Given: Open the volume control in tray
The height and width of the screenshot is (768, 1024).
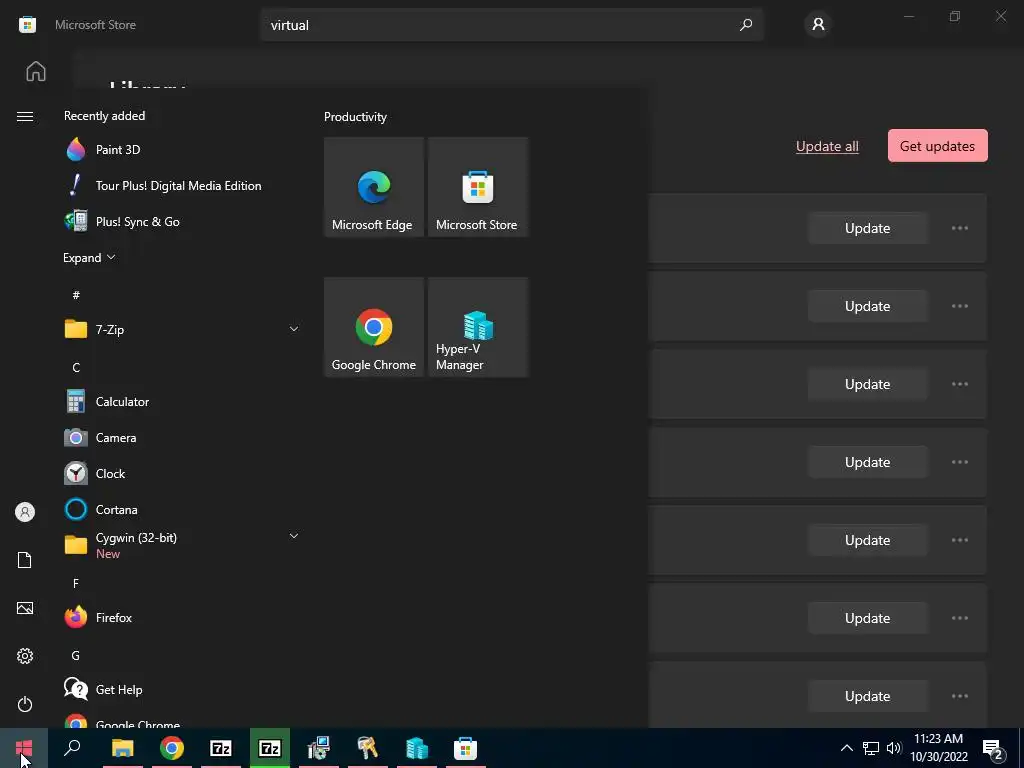Looking at the screenshot, I should 894,748.
